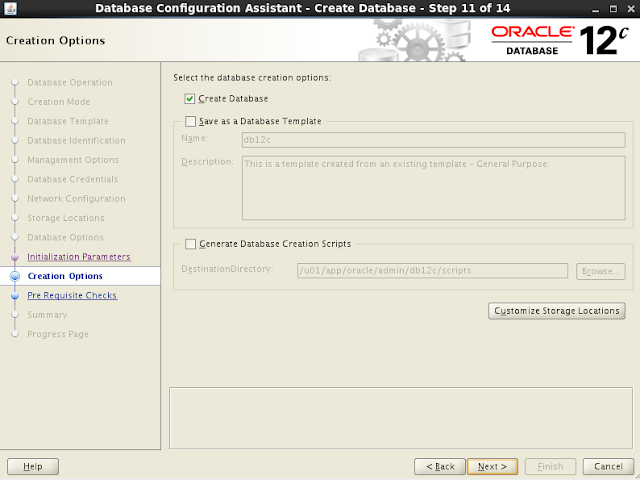Screen dimensions: 640x480
Task: Click the empty message area at bottom
Action: tap(401, 418)
